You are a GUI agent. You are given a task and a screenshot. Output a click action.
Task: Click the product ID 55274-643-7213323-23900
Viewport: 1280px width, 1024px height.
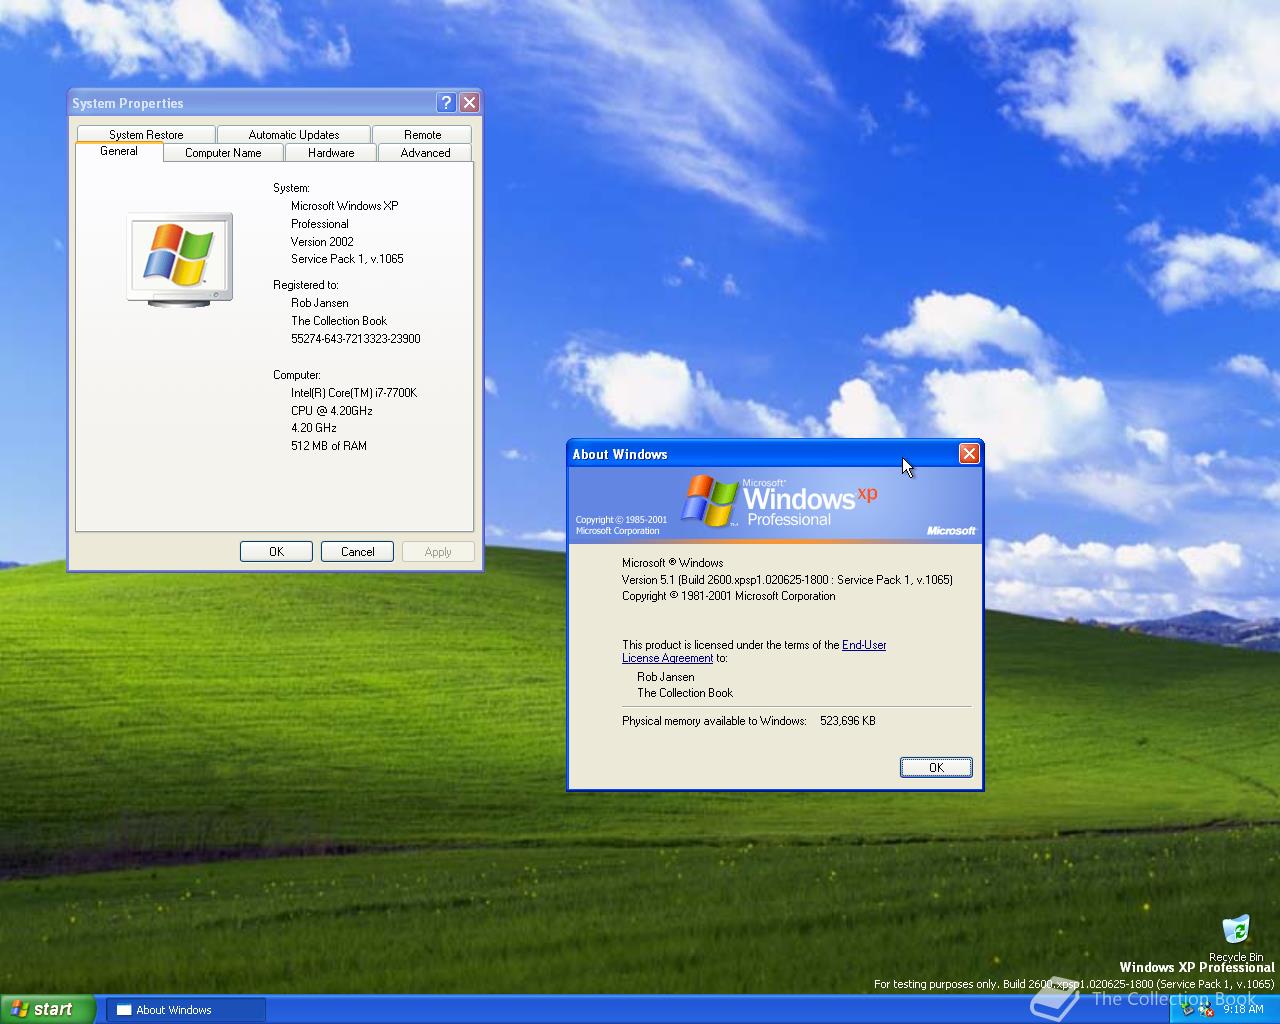click(356, 339)
